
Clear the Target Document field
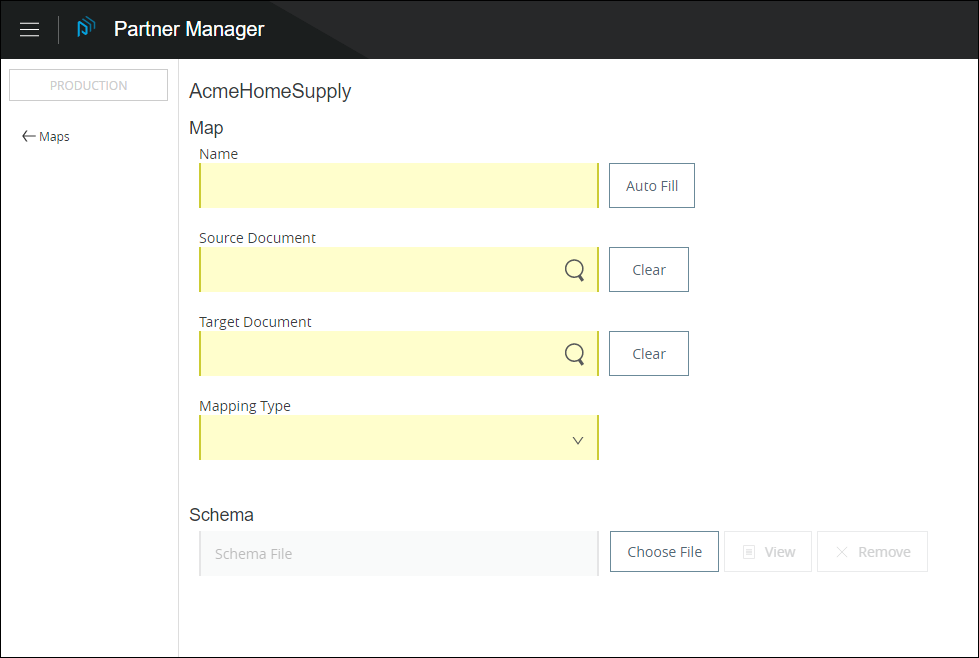pyautogui.click(x=648, y=354)
